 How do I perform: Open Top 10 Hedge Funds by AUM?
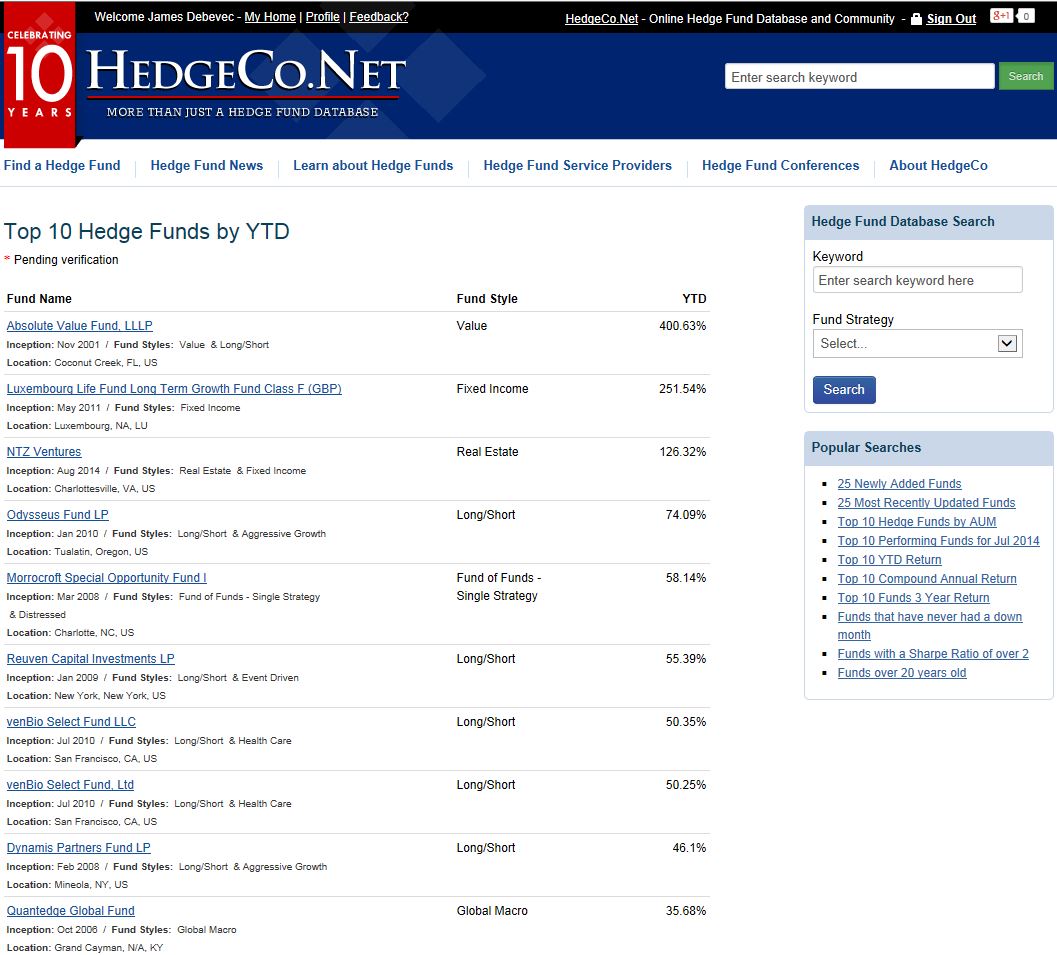(x=917, y=522)
